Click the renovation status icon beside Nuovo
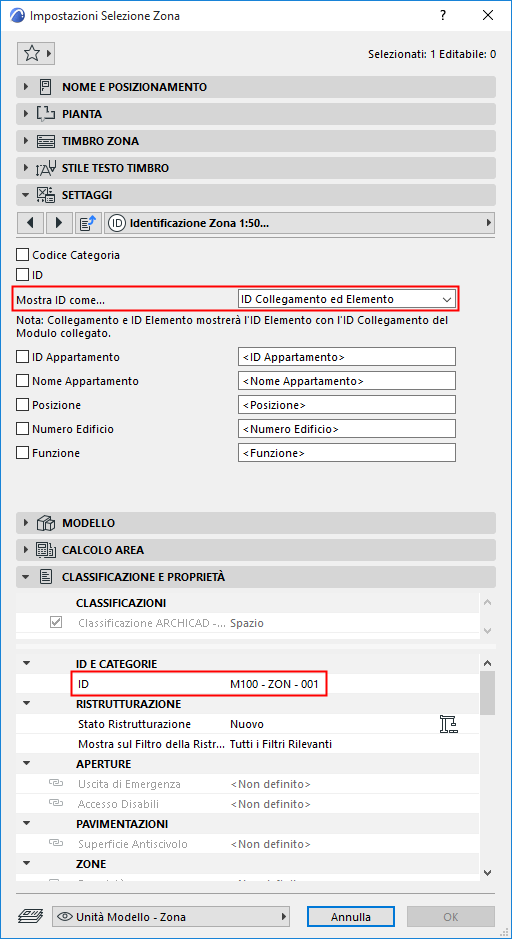 [449, 724]
